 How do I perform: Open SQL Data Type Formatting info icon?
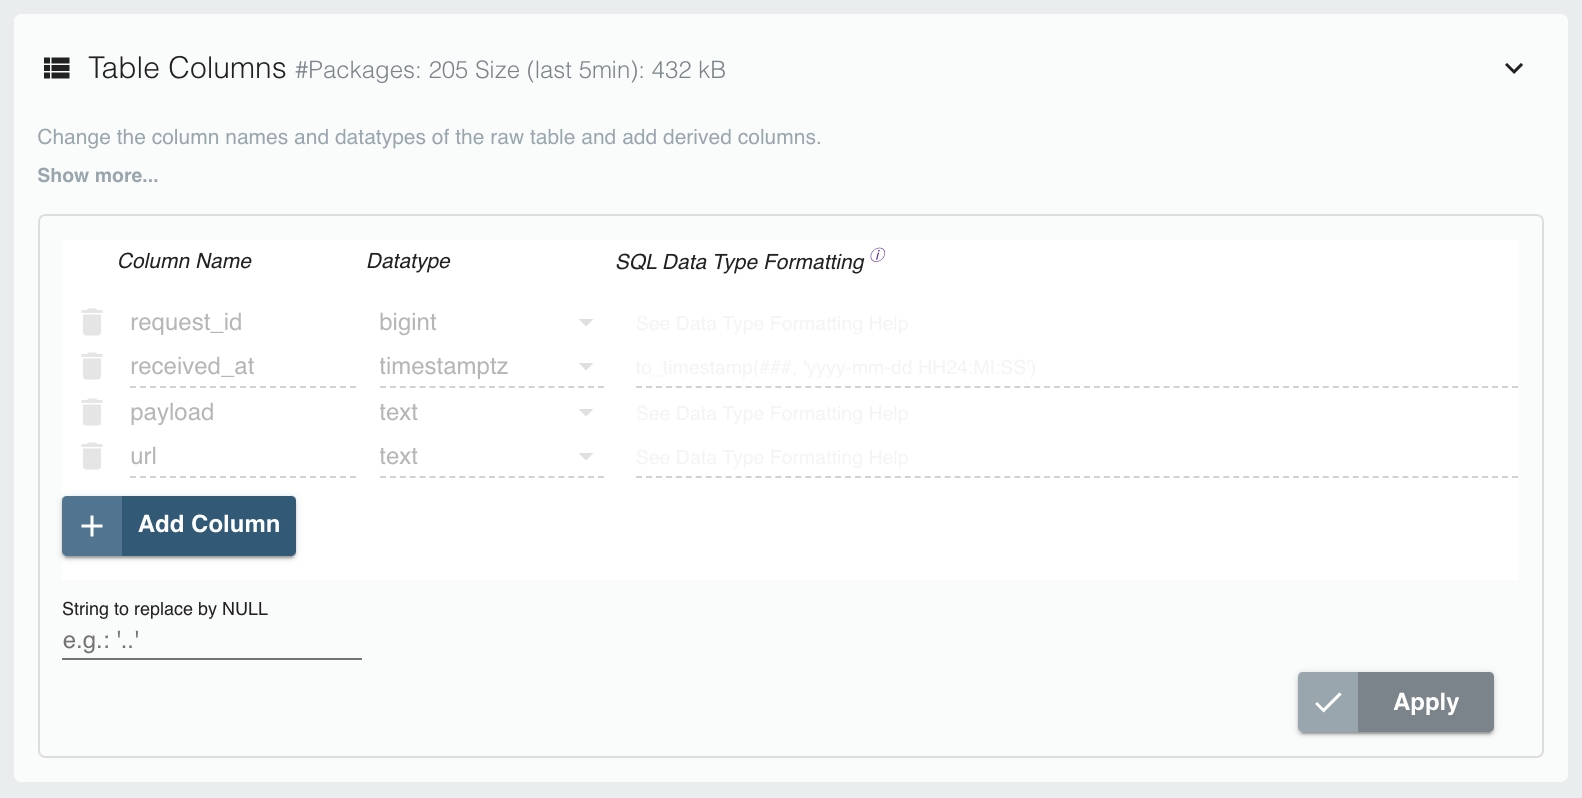pos(878,255)
